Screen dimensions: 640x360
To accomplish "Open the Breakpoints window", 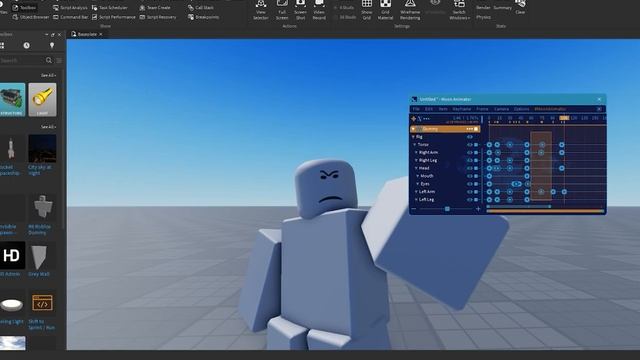I will point(203,17).
